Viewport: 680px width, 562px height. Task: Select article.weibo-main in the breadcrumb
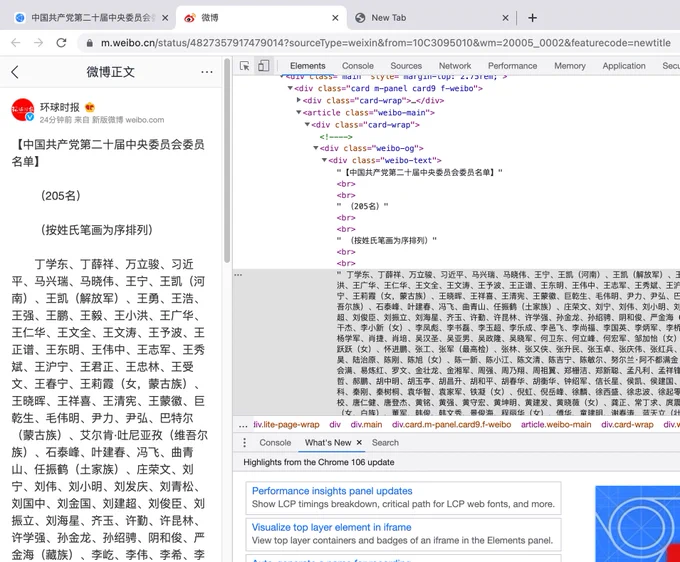[556, 425]
